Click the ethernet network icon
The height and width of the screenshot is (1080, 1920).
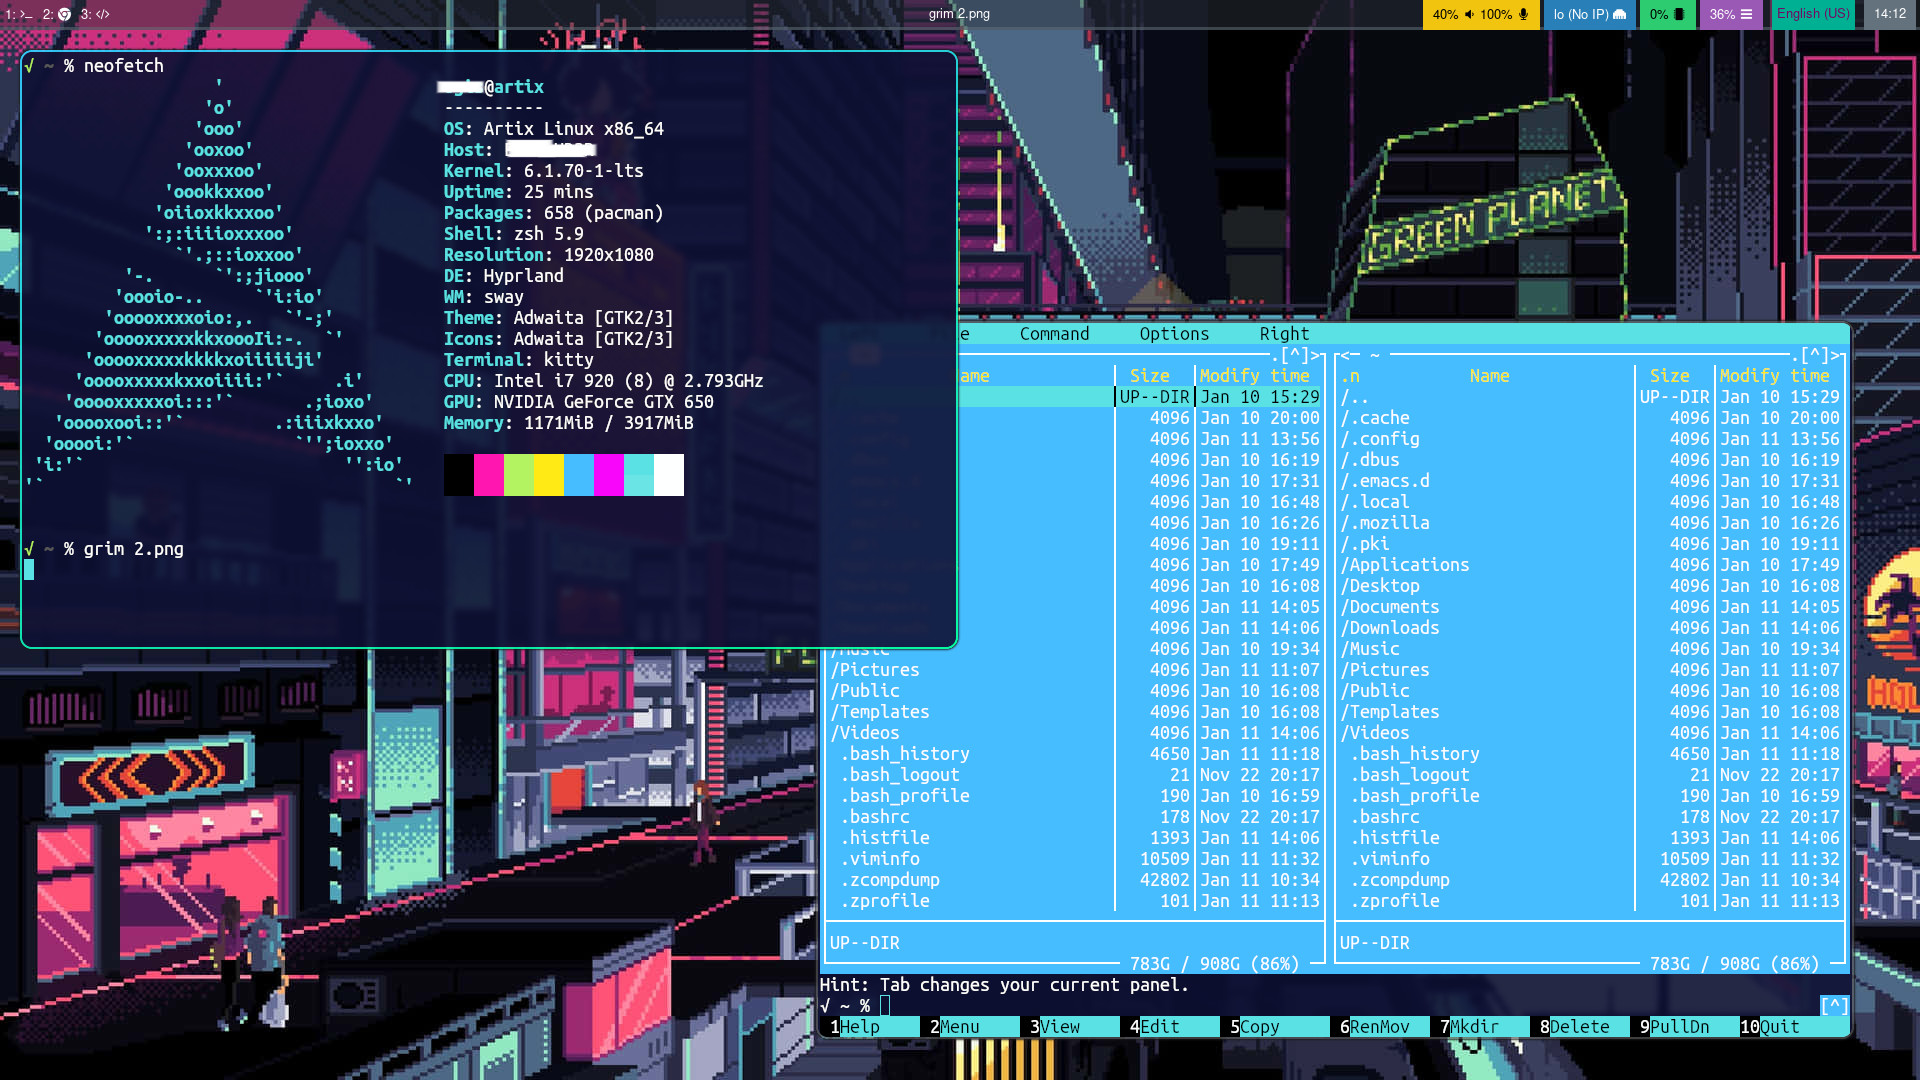(1620, 14)
